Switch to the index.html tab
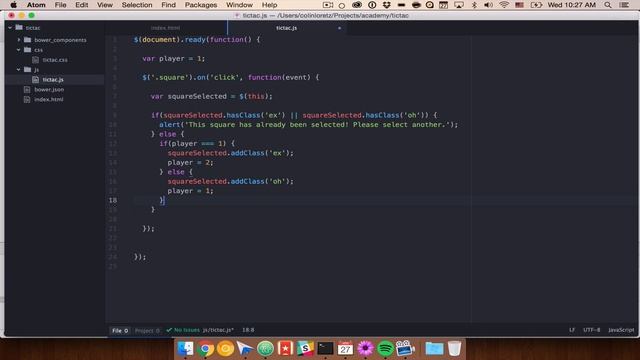Screen dimensions: 640x360 (165, 28)
